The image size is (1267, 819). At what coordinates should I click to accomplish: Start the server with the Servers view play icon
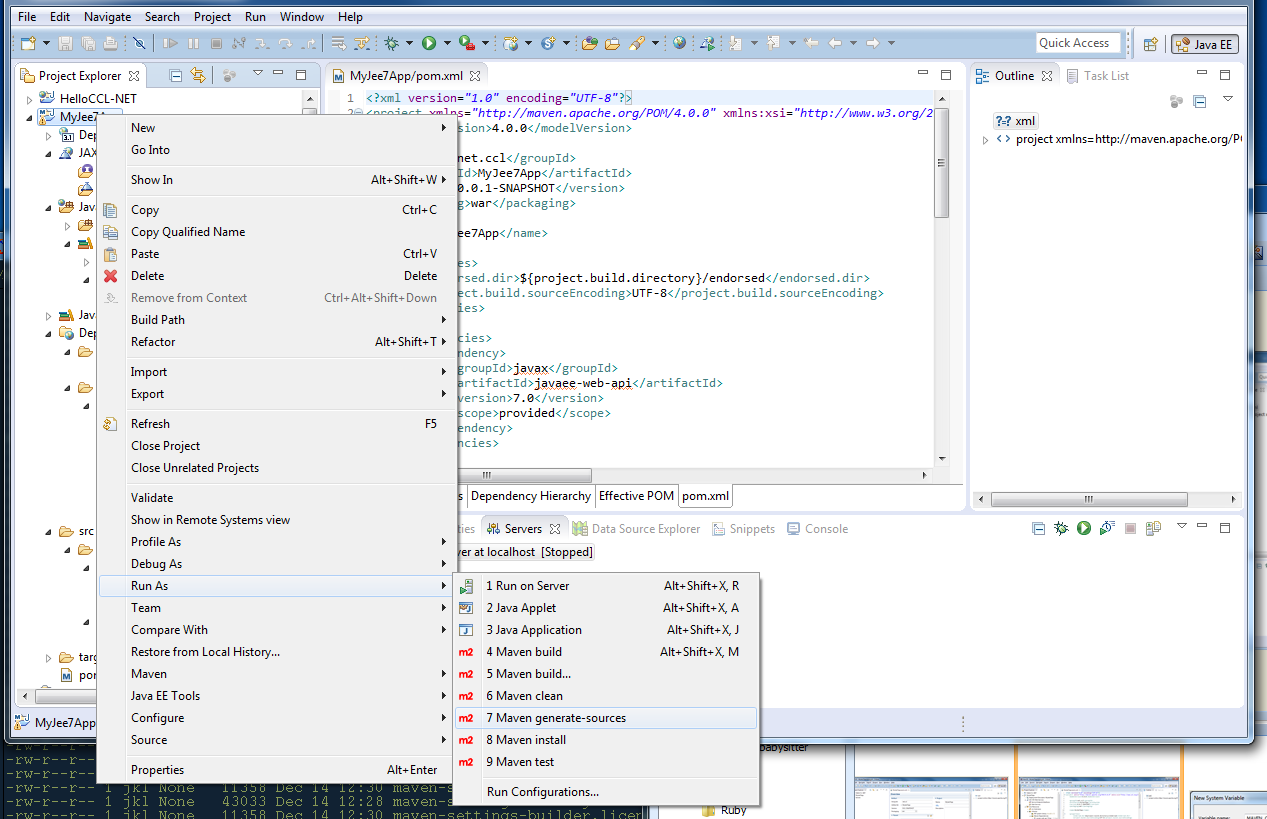[x=1083, y=528]
